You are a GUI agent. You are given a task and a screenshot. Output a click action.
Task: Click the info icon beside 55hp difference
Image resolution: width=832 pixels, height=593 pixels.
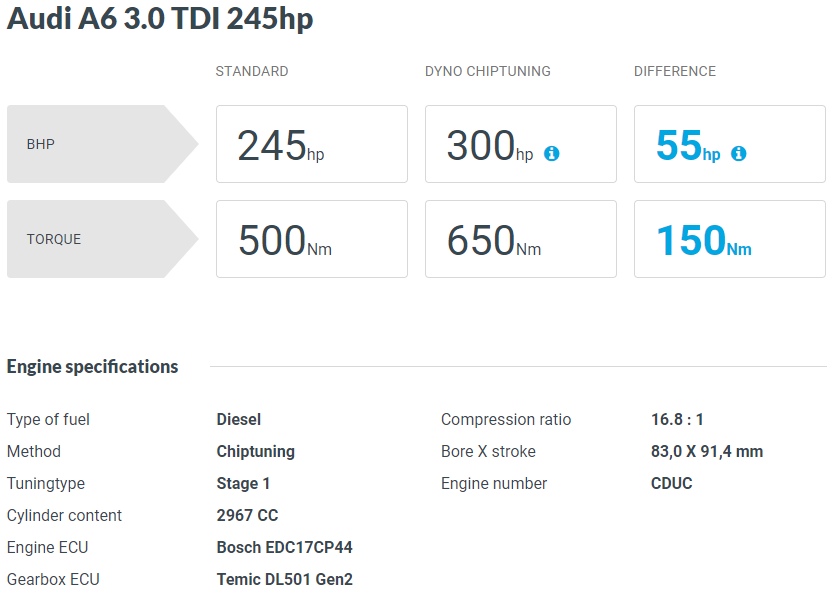[x=739, y=153]
